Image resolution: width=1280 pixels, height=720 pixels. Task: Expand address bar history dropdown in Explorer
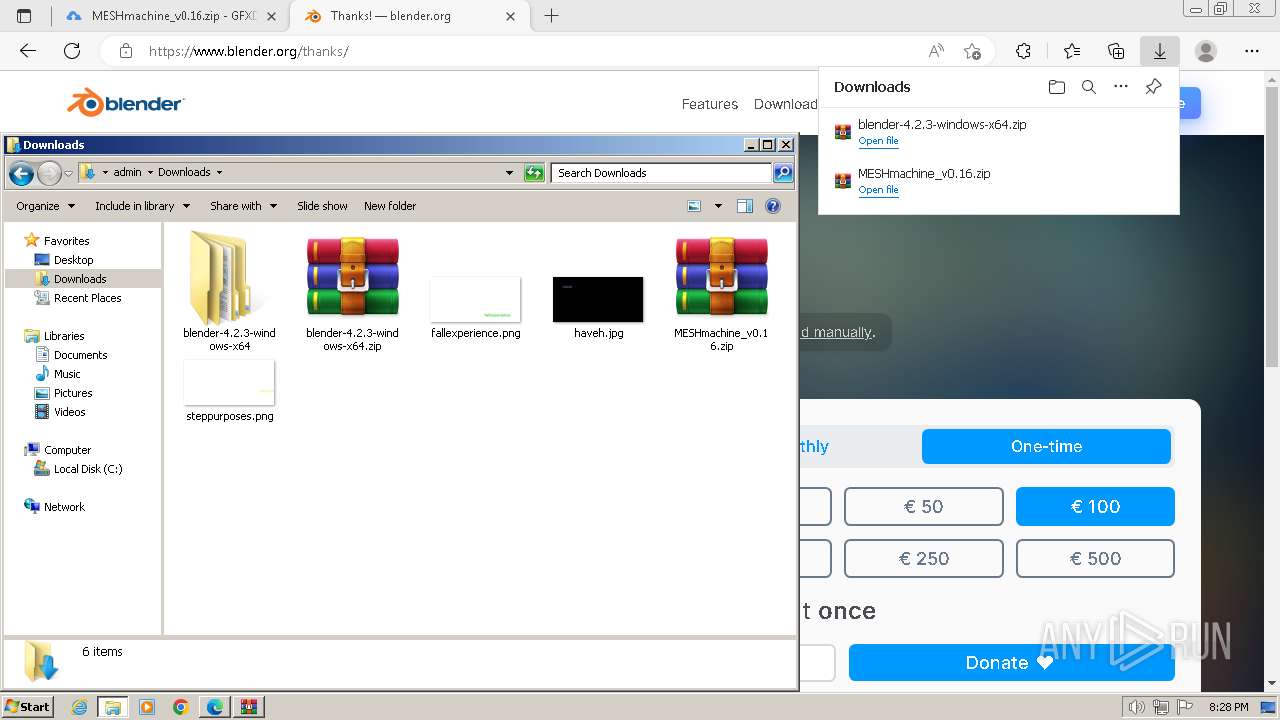click(509, 173)
